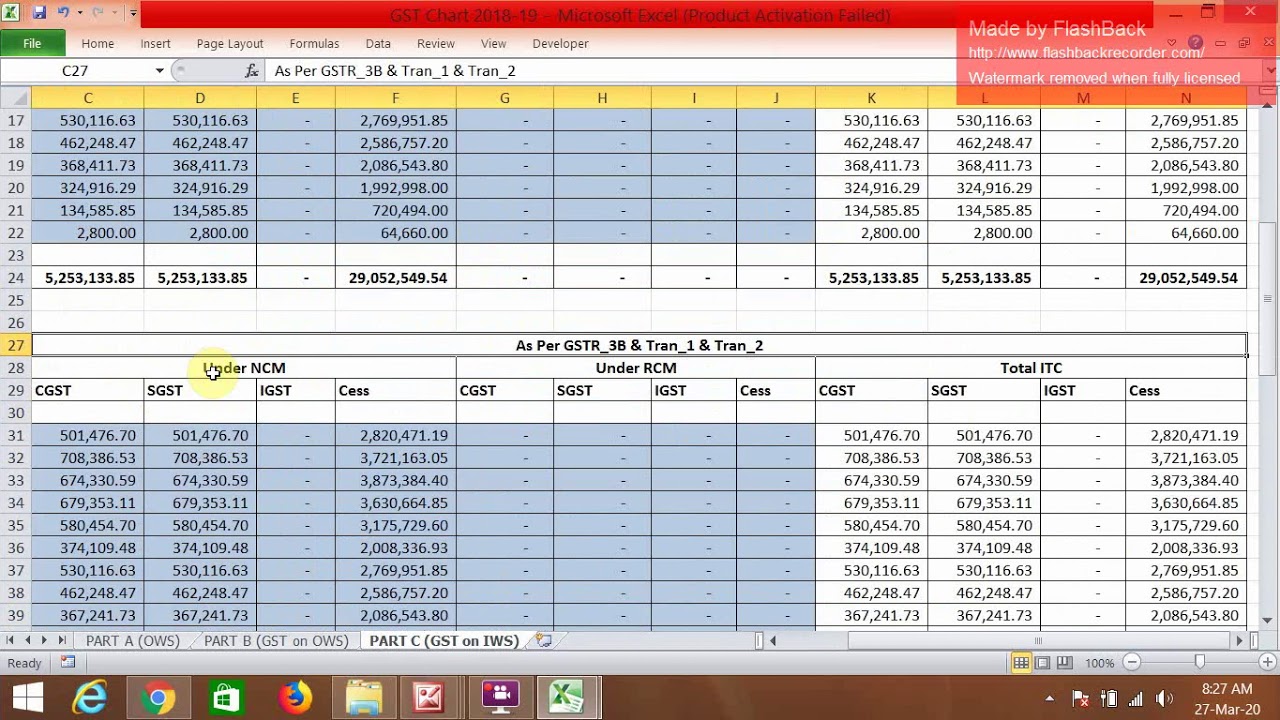This screenshot has height=720, width=1280.
Task: Adjust the zoom slider handle
Action: (x=1200, y=662)
